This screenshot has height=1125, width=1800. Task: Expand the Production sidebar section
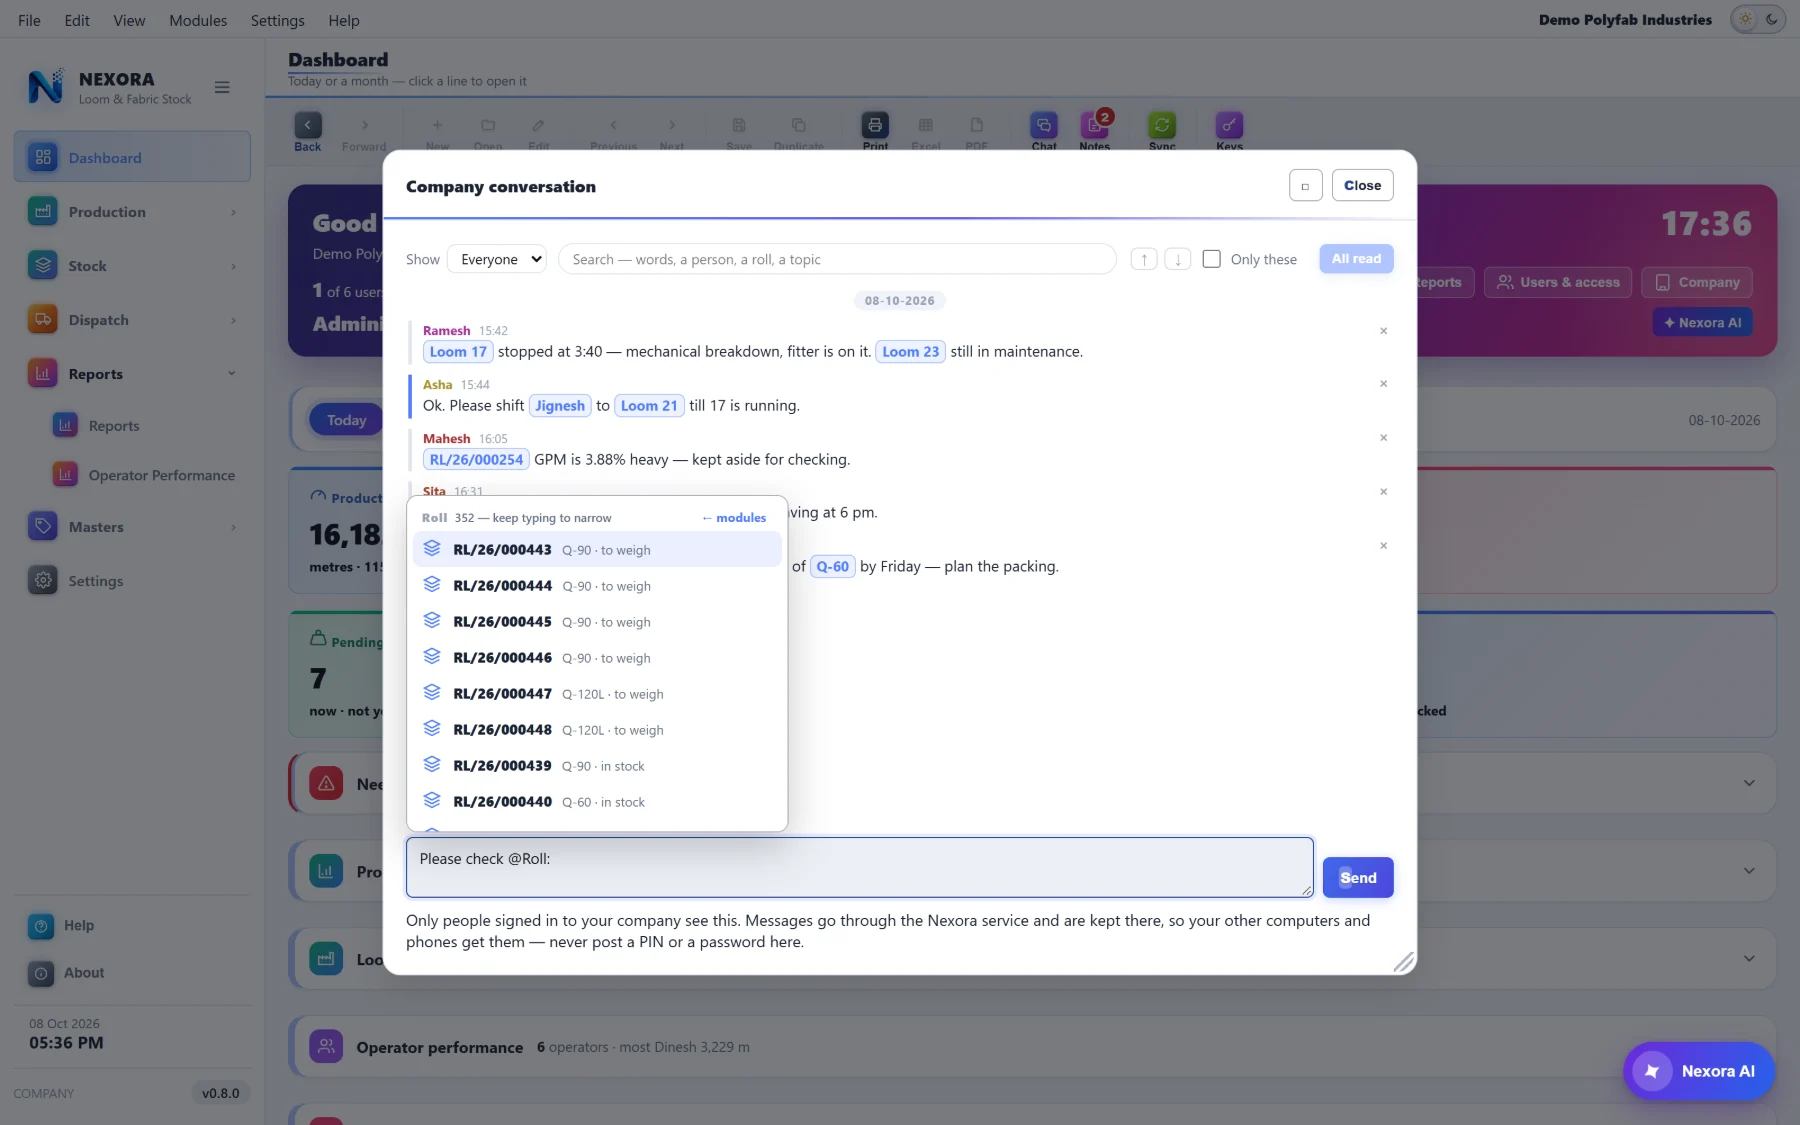132,212
